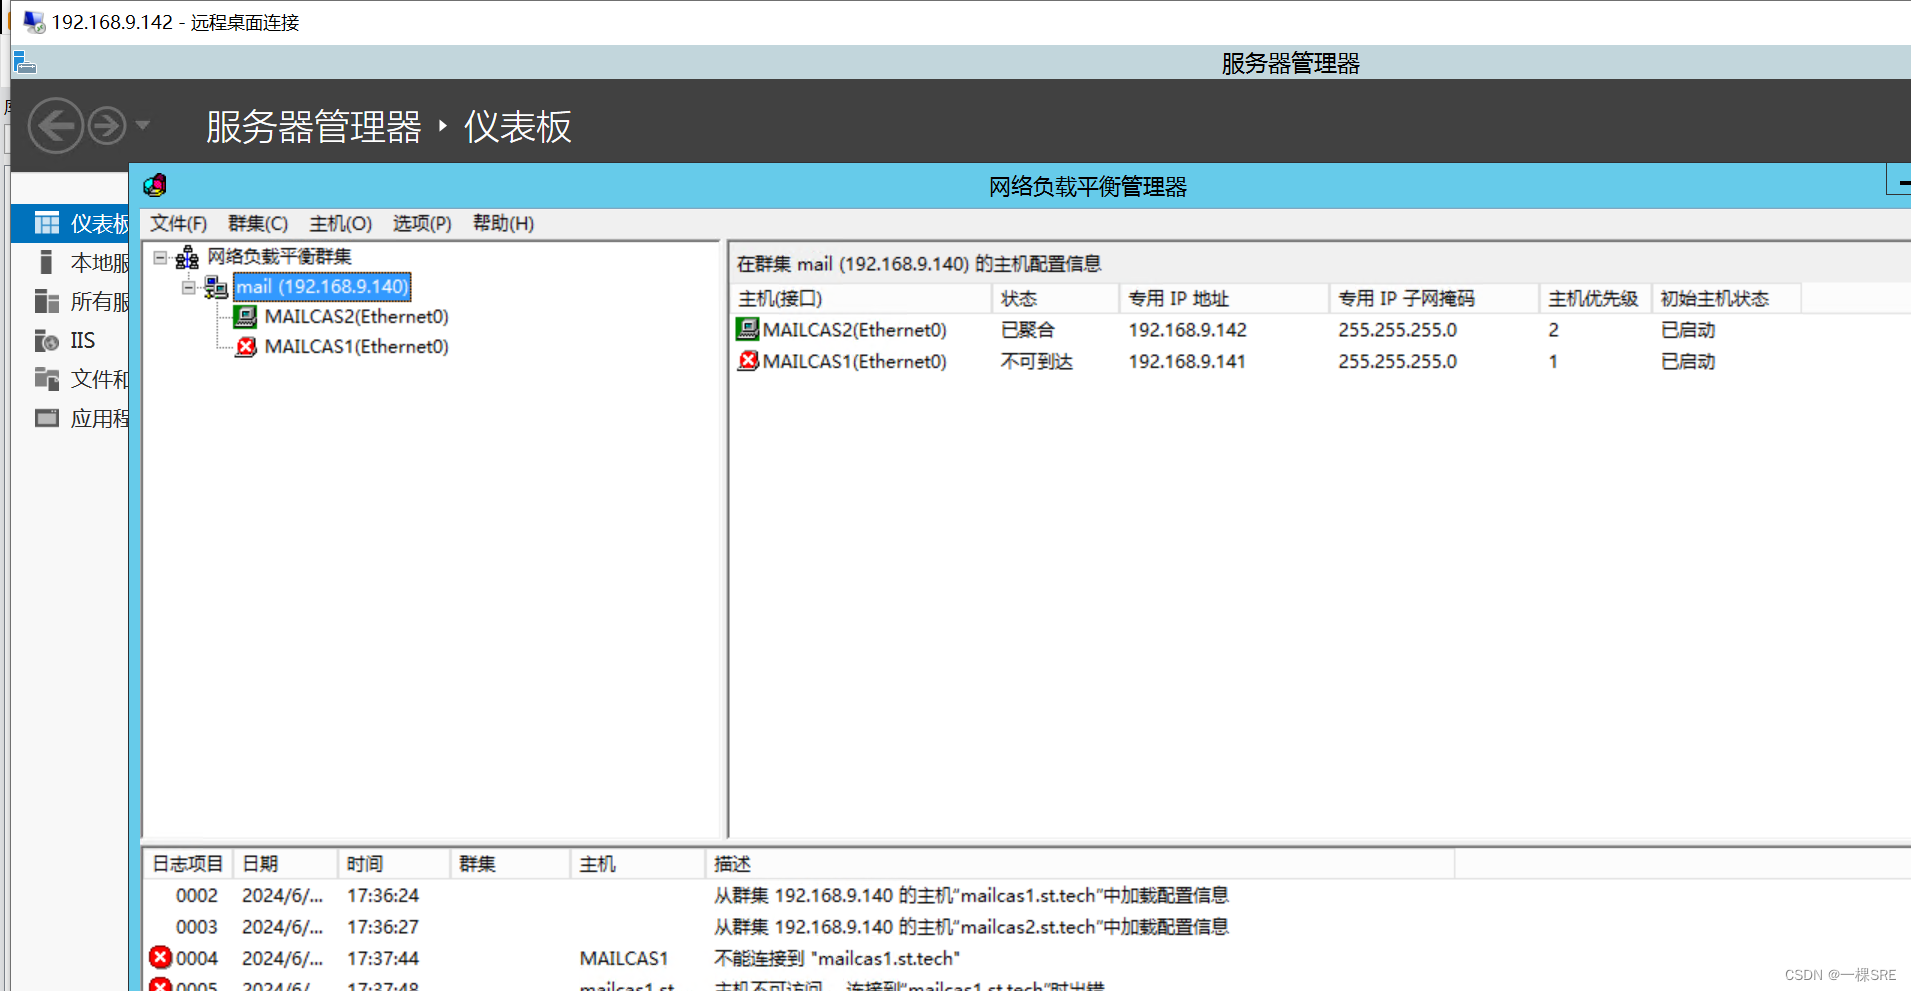Click the all servers icon in sidebar
Image resolution: width=1911 pixels, height=991 pixels.
(x=47, y=301)
